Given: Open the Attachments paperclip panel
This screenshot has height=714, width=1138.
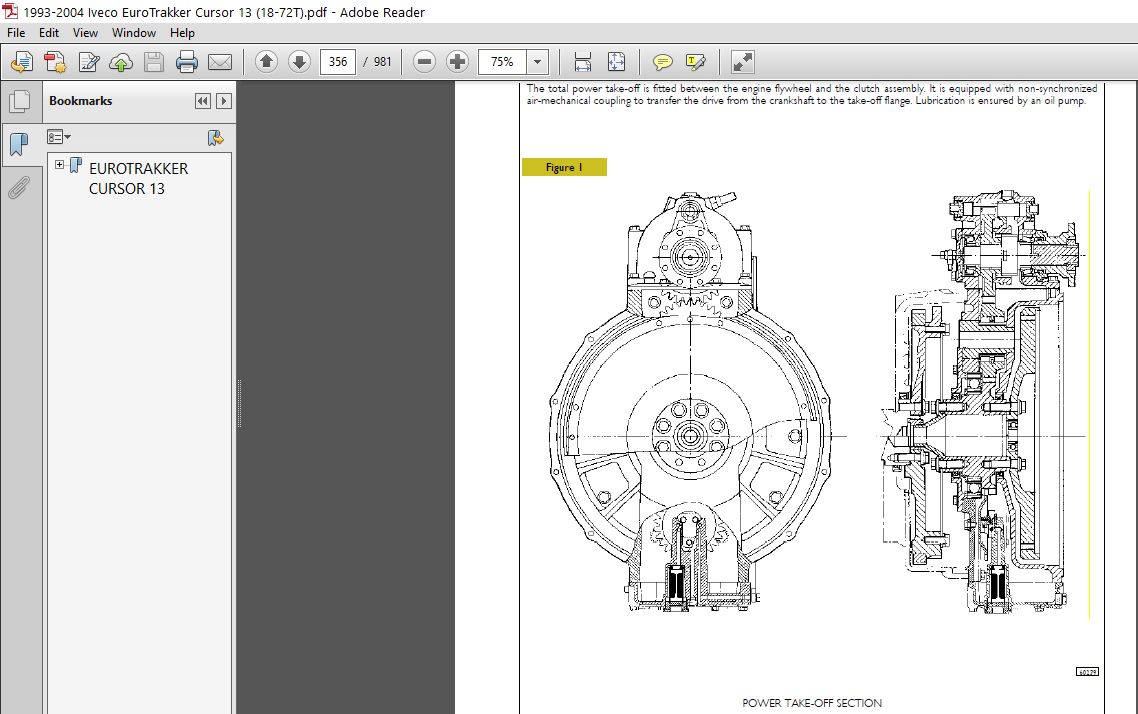Looking at the screenshot, I should point(20,187).
